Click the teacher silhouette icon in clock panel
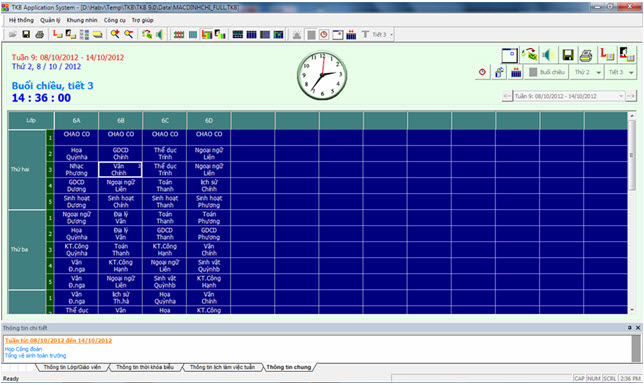 [x=626, y=55]
